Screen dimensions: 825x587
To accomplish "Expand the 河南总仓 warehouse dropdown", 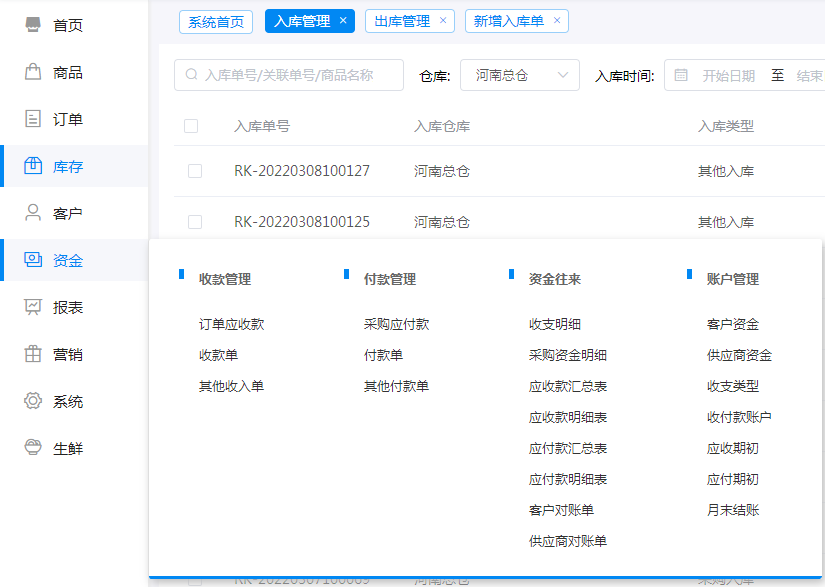I will pyautogui.click(x=520, y=75).
